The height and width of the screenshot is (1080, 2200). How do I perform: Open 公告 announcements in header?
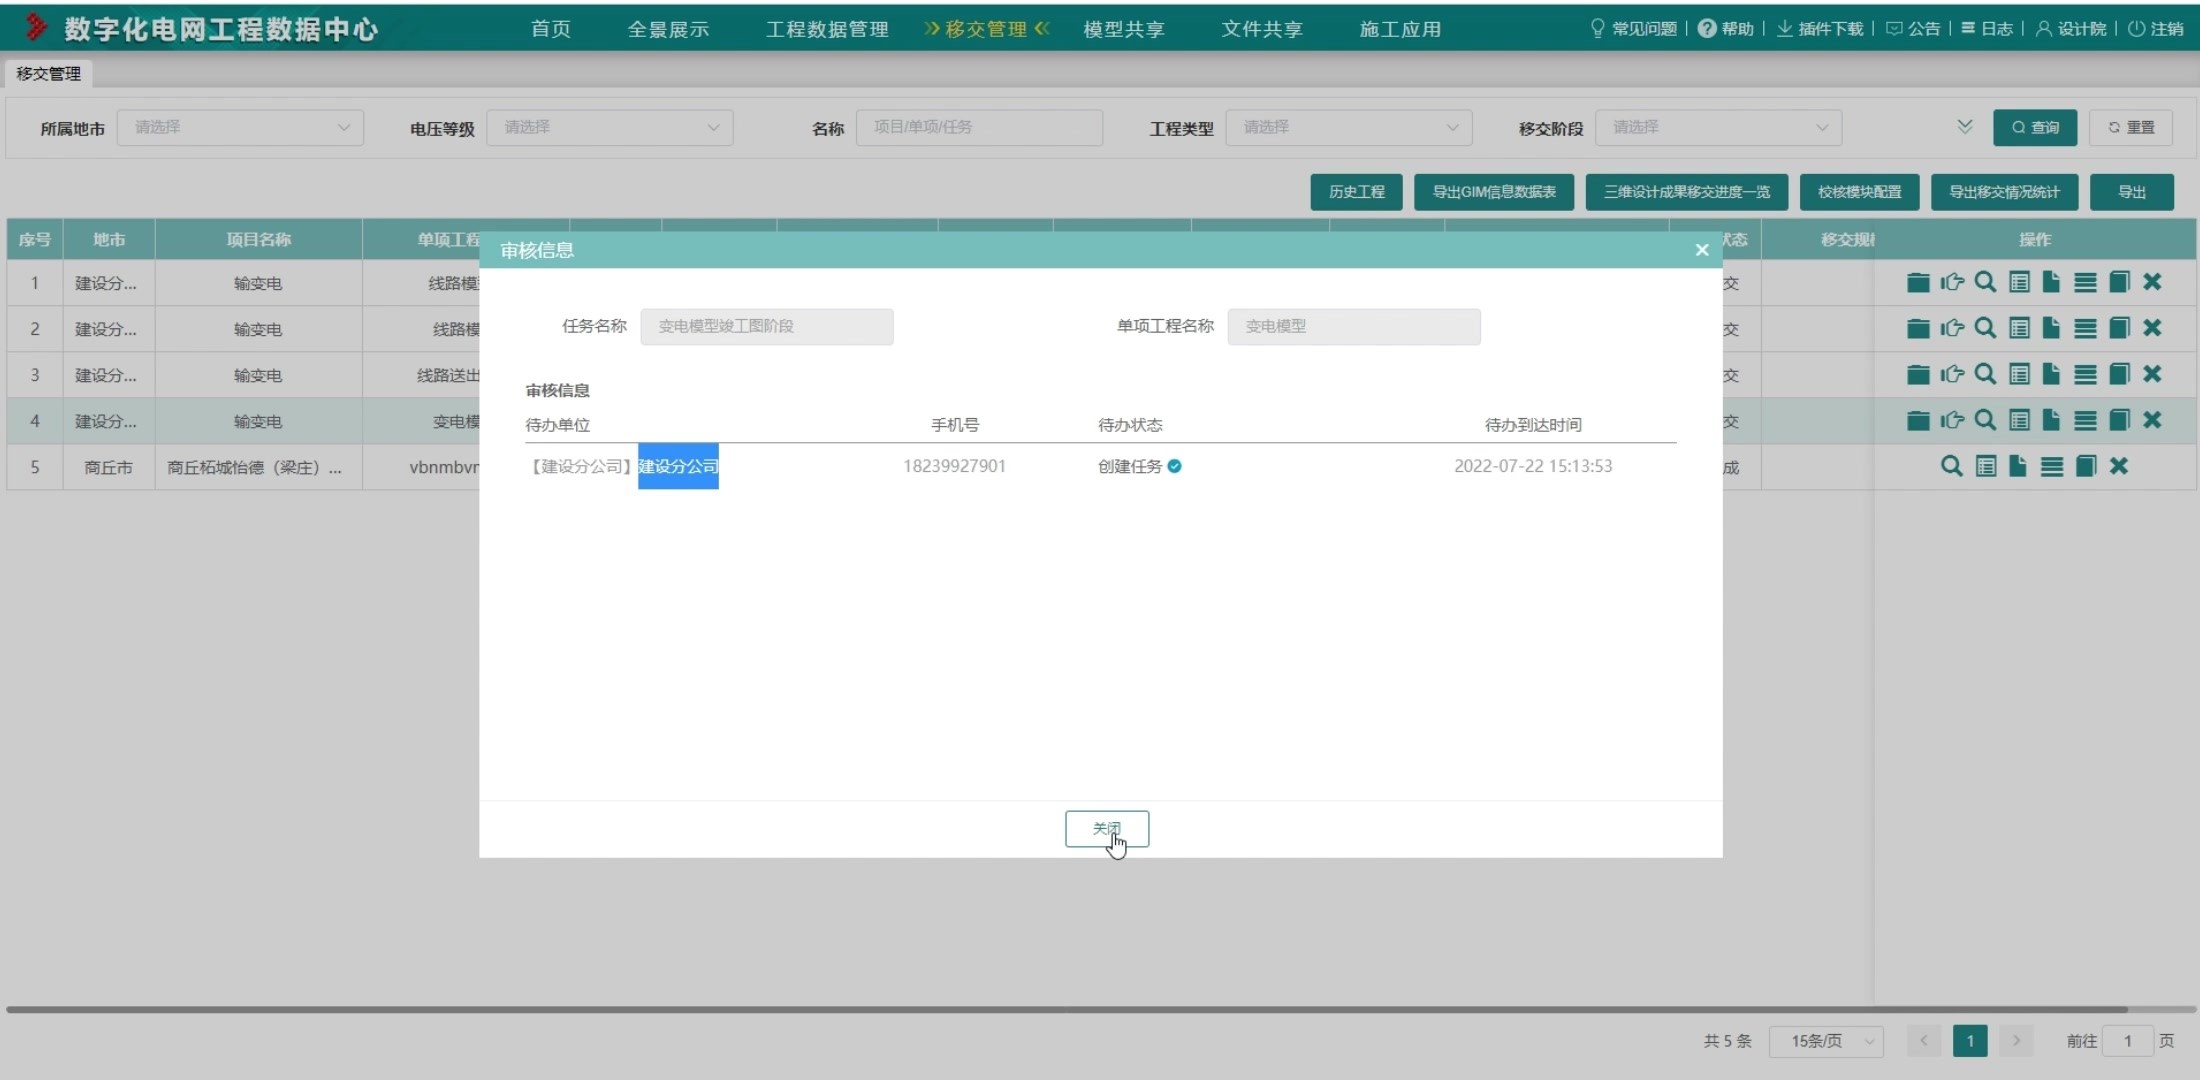[1913, 29]
